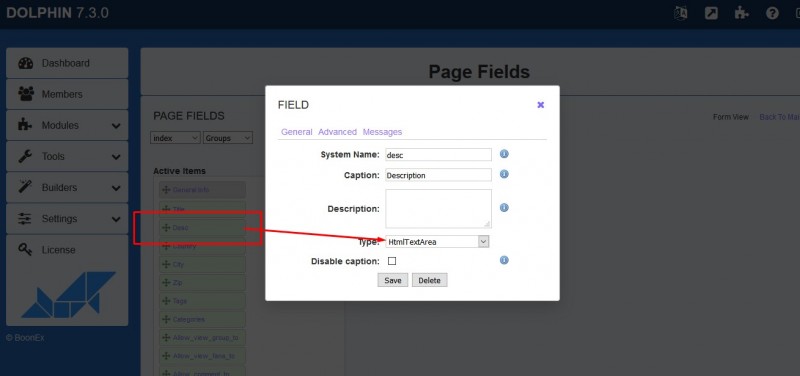800x376 pixels.
Task: Select the Tags field item
Action: point(202,301)
